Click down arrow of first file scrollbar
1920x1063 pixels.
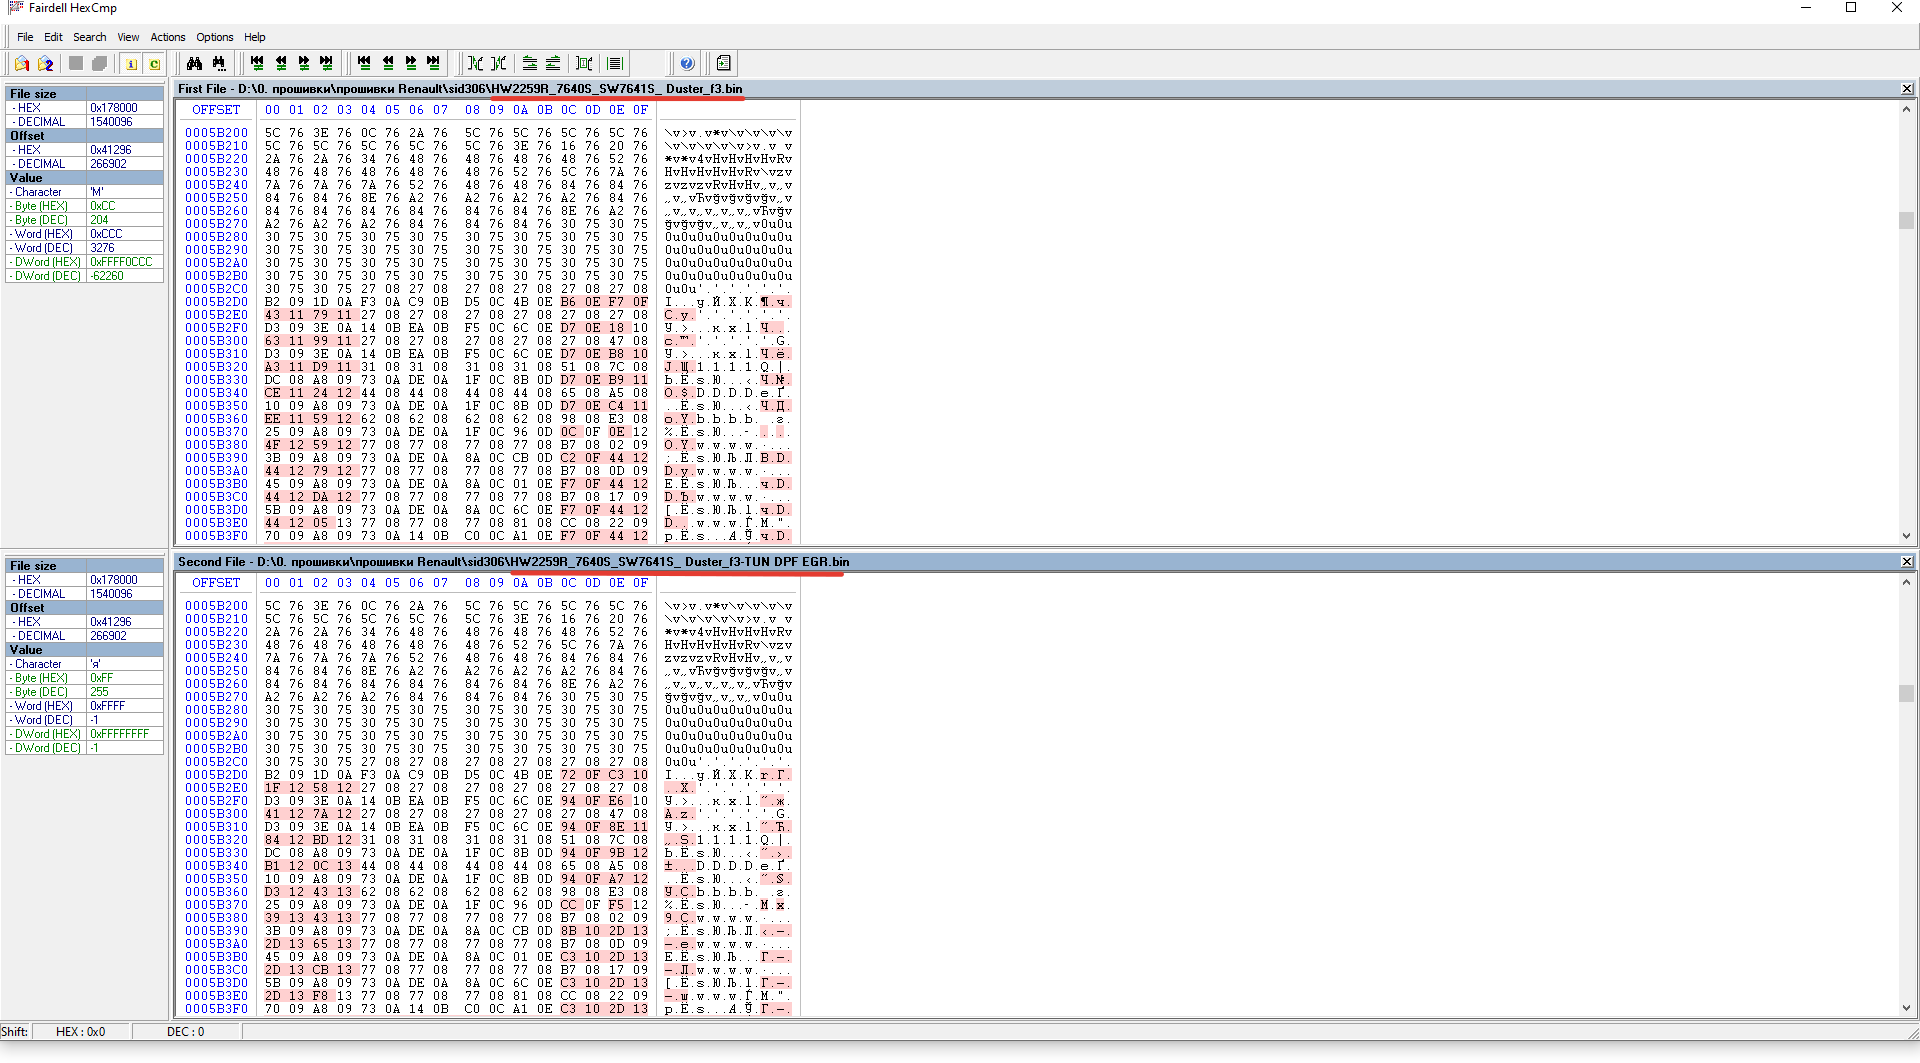point(1906,536)
